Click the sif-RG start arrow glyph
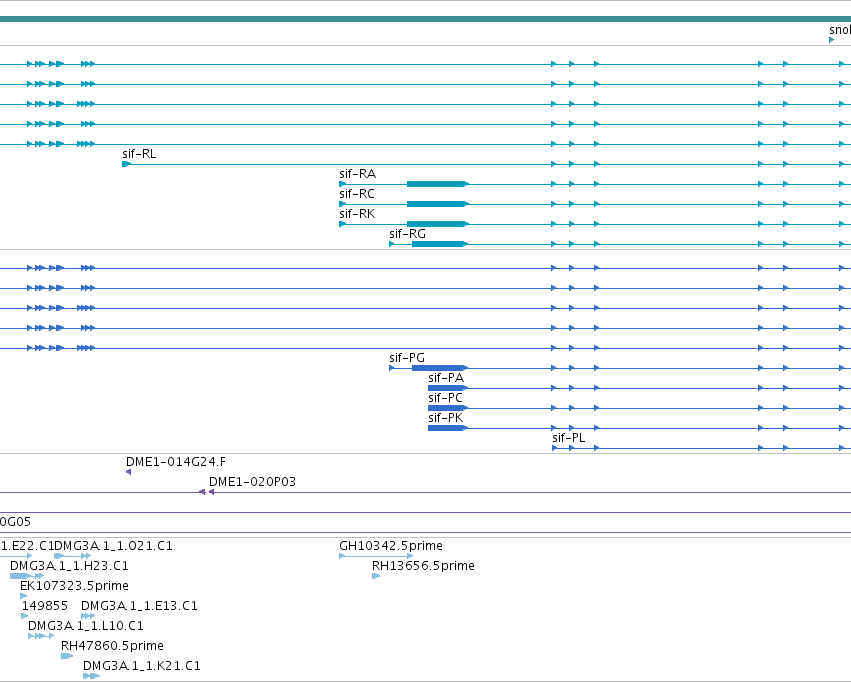 pyautogui.click(x=392, y=245)
